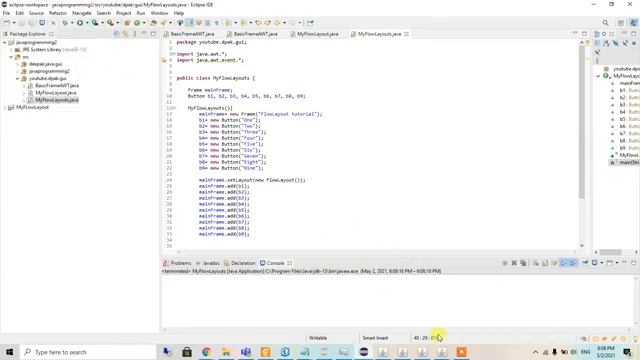
Task: Toggle Word Wrap in the Console toolbar
Action: (554, 263)
